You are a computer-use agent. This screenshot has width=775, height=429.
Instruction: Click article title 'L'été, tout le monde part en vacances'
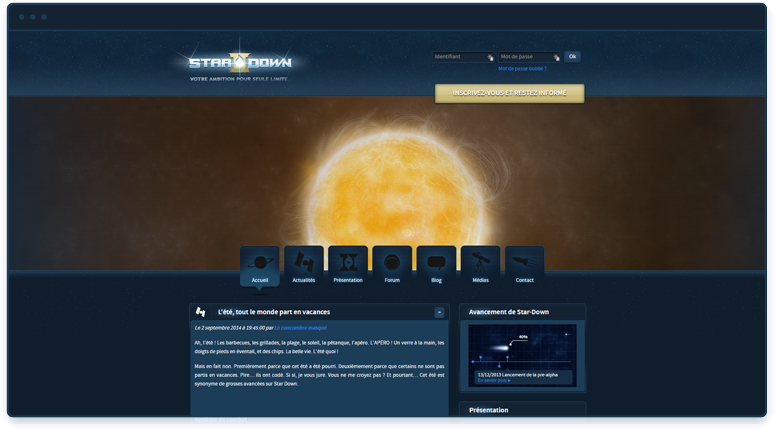(274, 312)
